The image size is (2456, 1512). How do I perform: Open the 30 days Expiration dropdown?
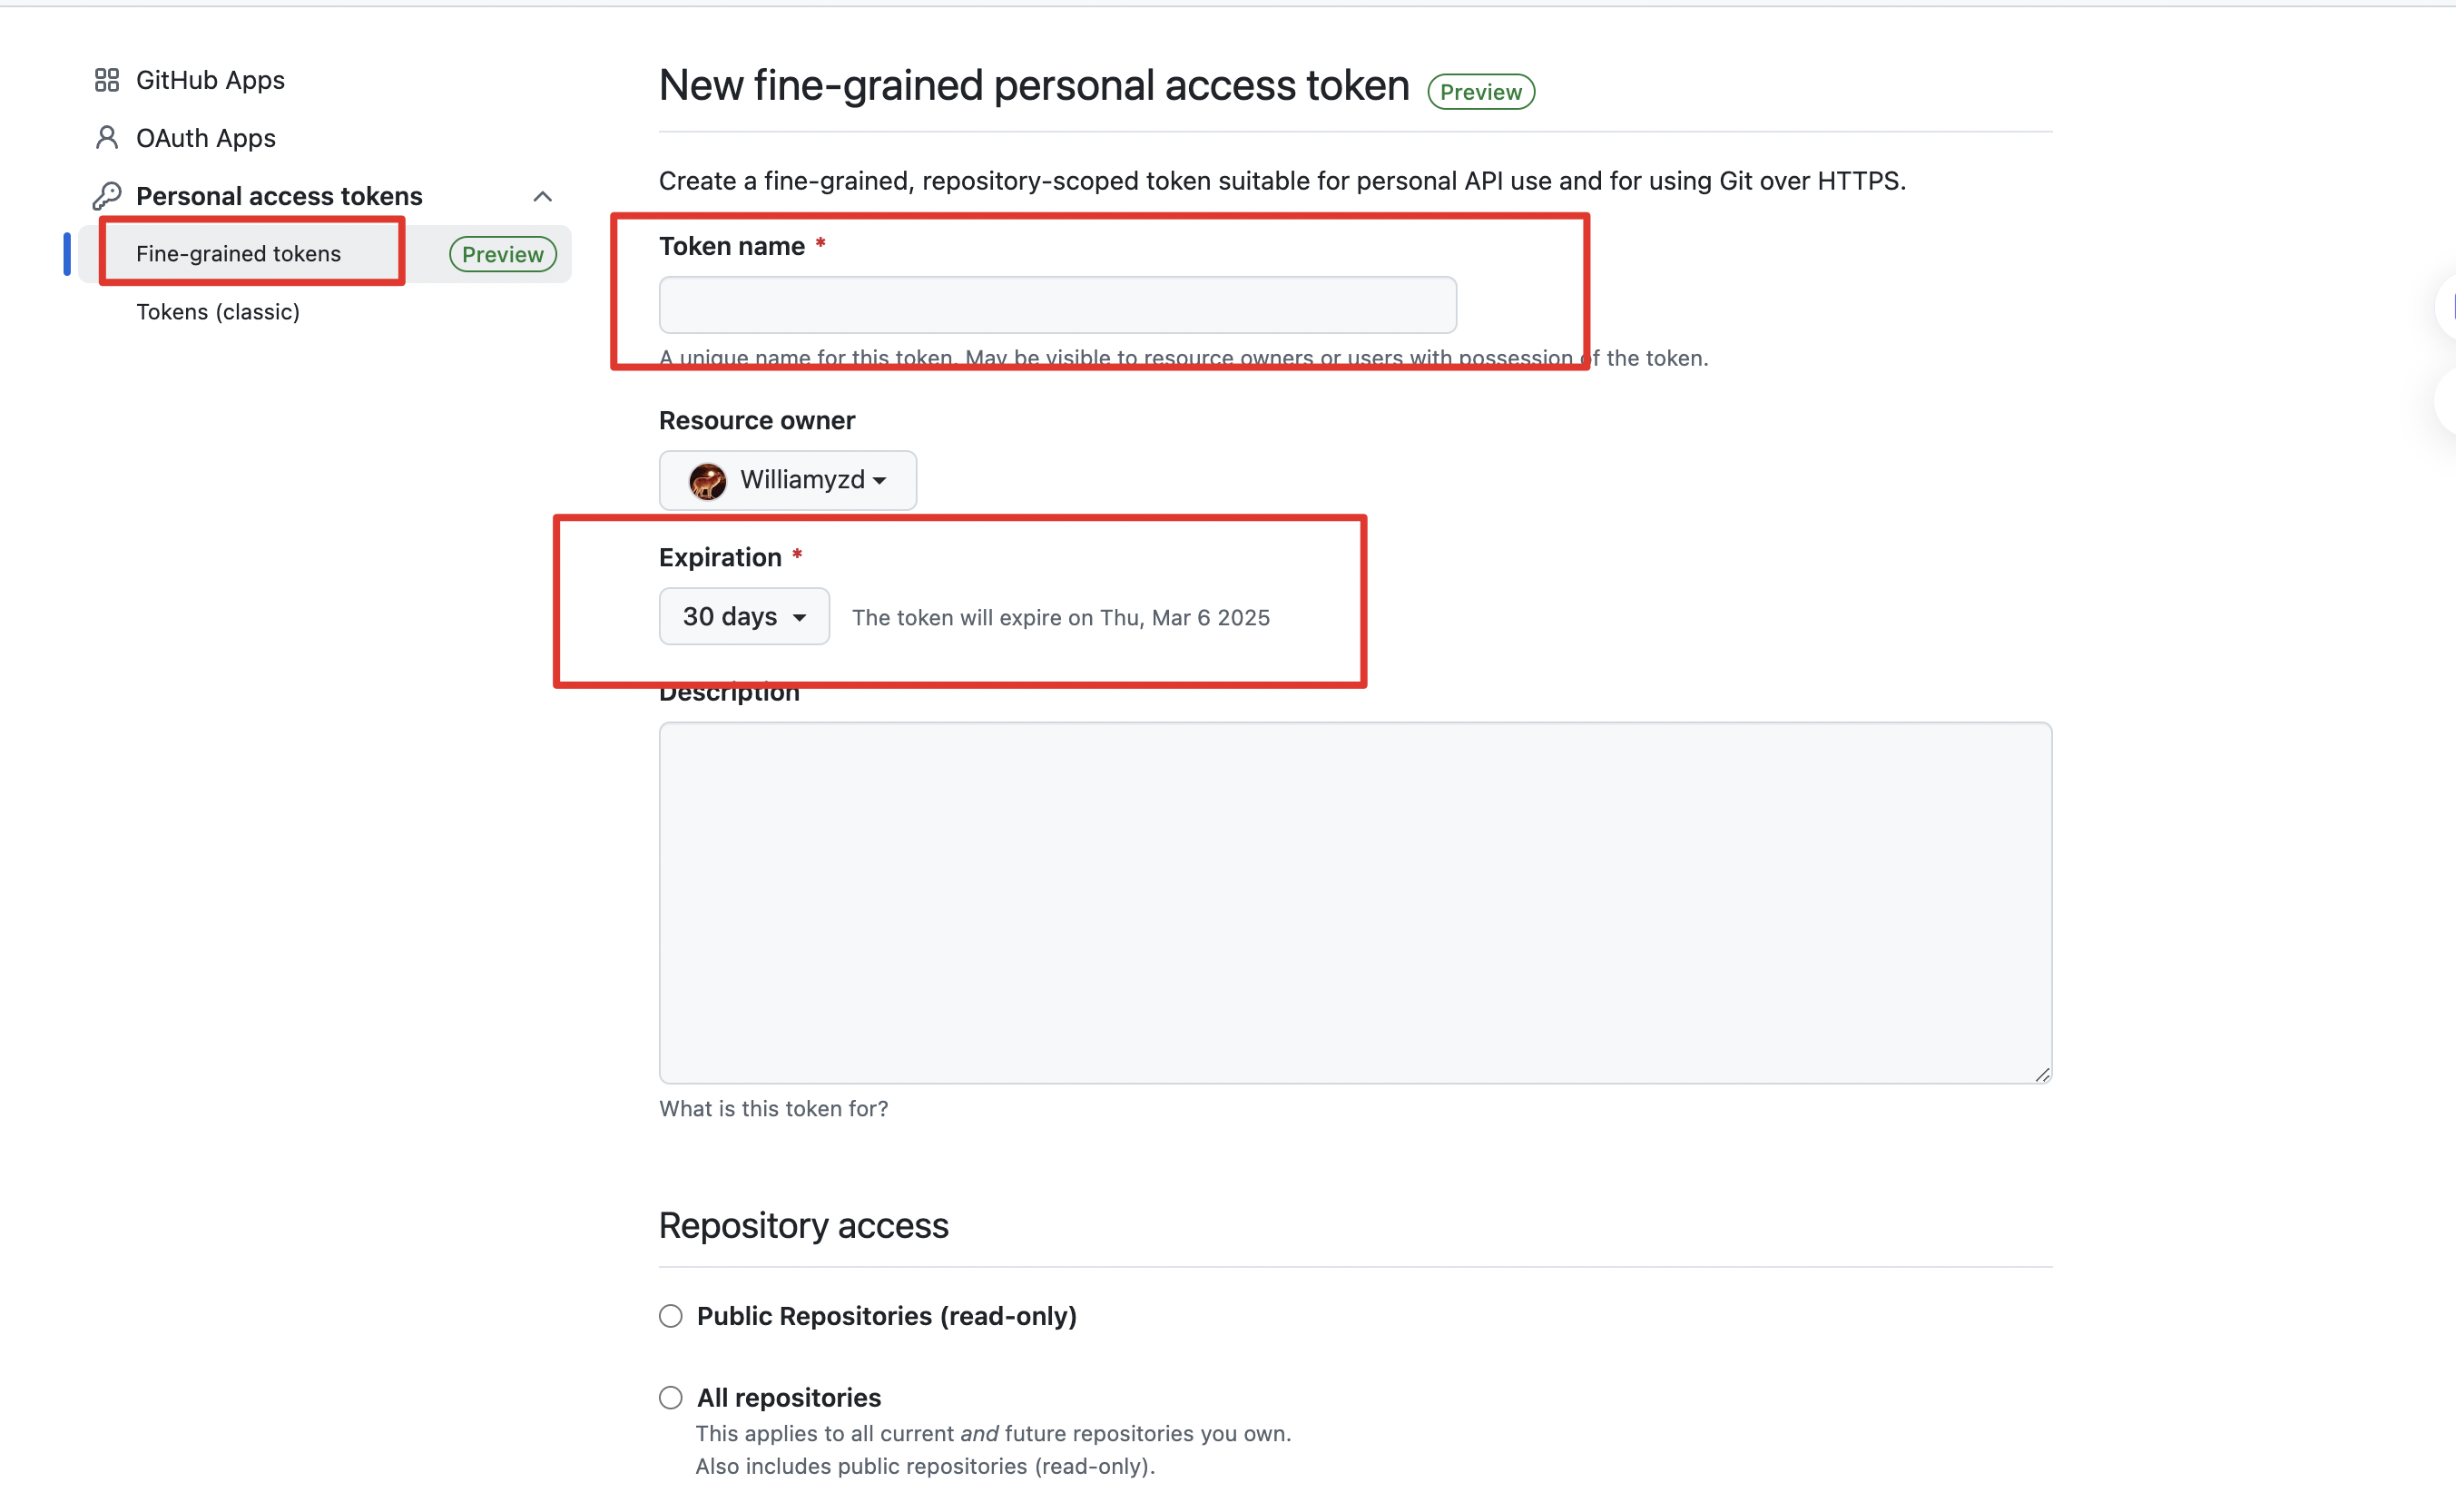[744, 617]
